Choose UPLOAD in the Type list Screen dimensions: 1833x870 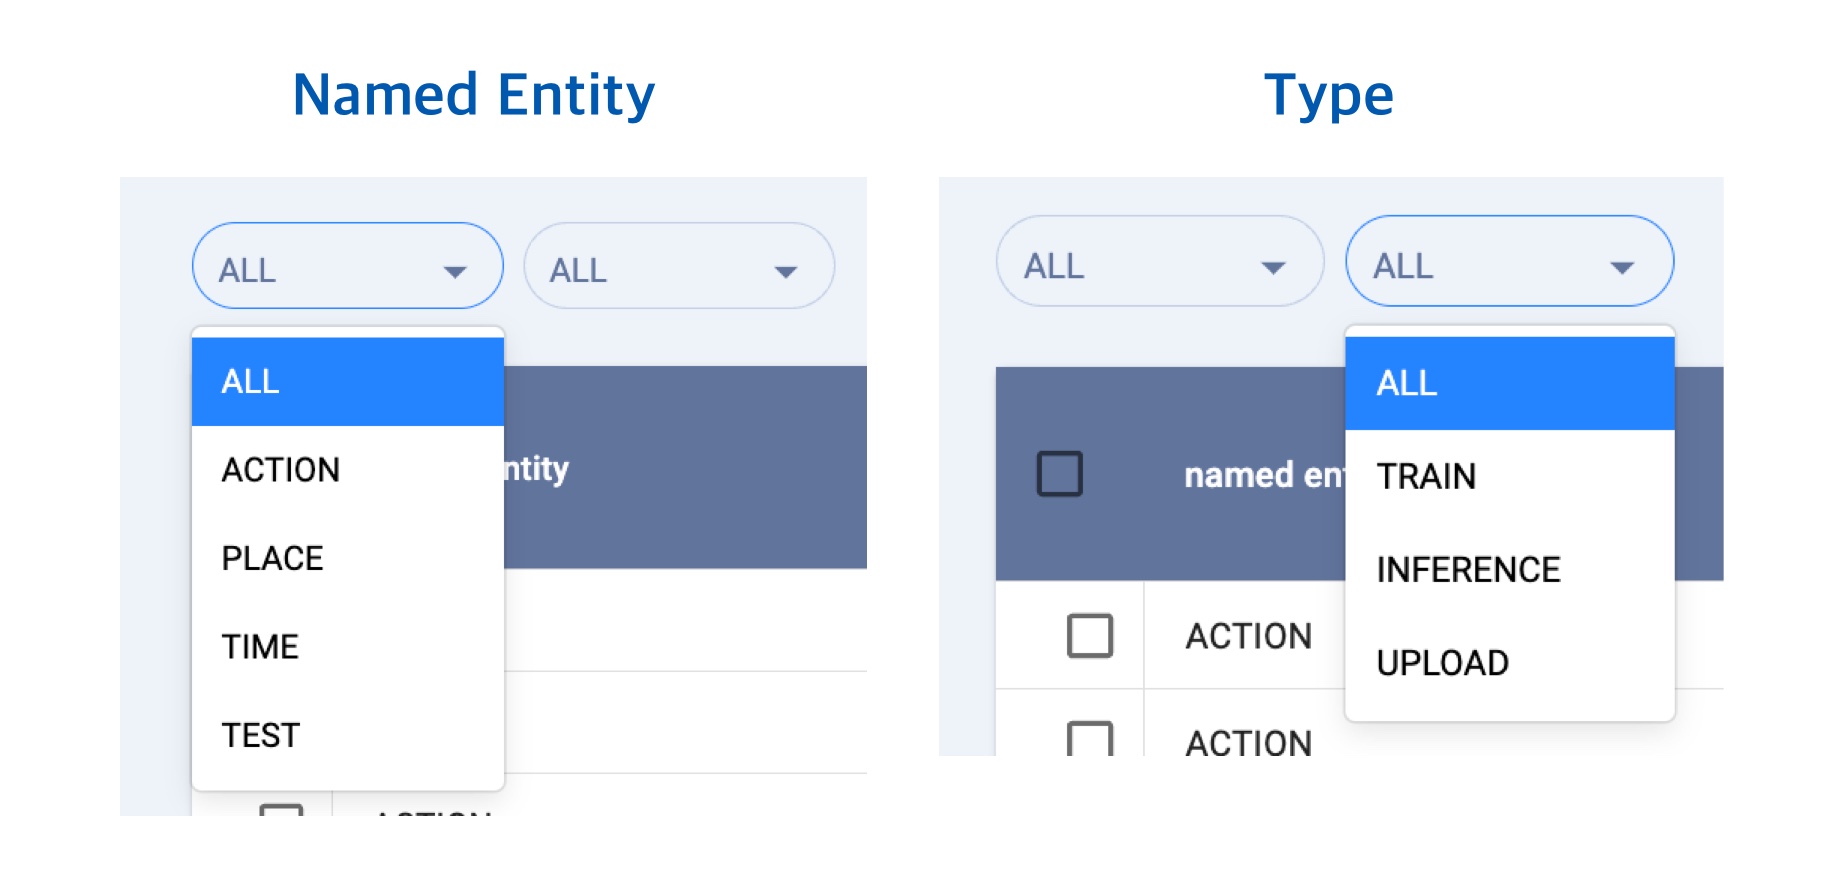[x=1442, y=663]
